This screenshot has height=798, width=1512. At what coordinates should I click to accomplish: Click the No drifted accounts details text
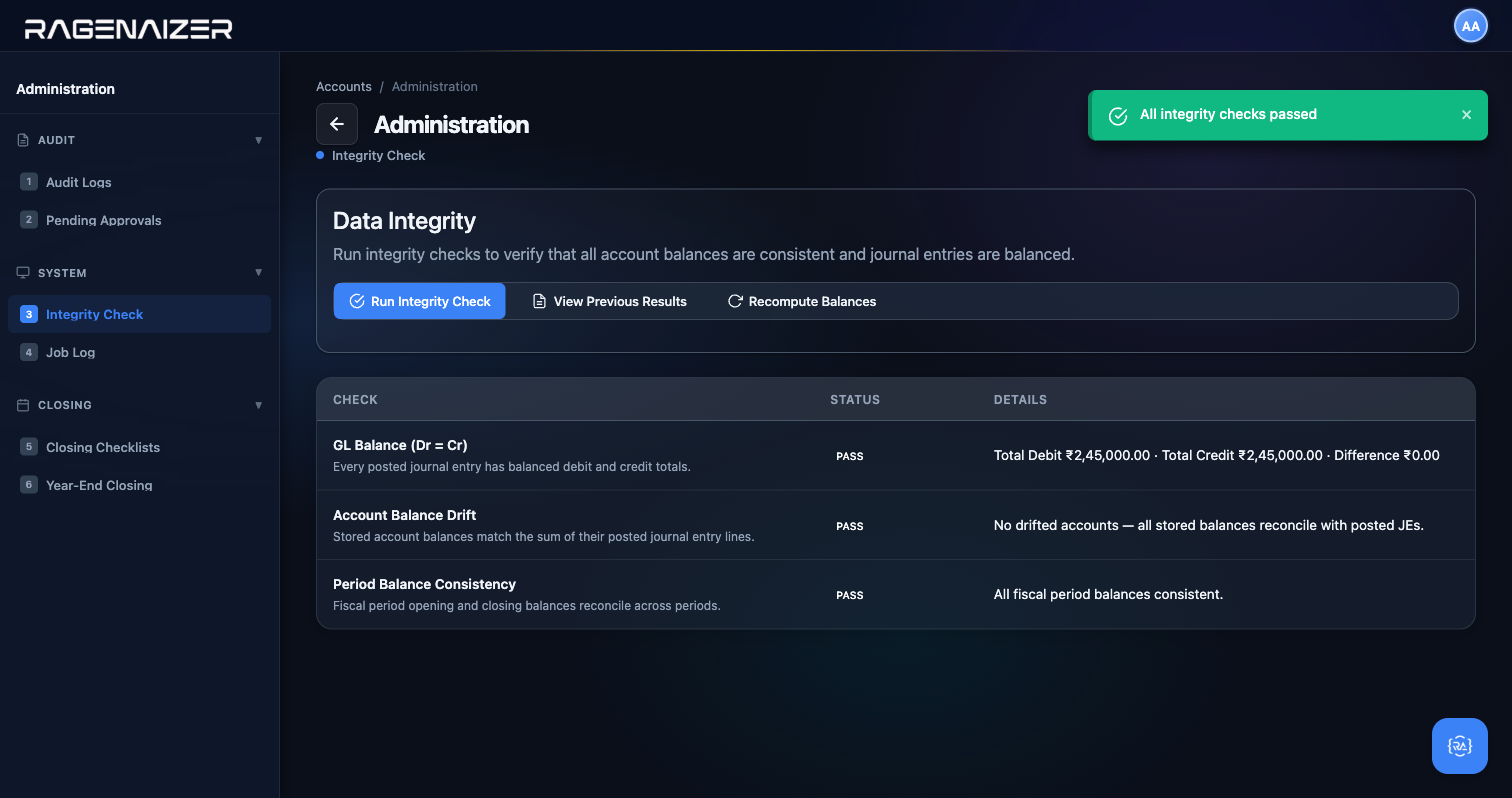1209,525
